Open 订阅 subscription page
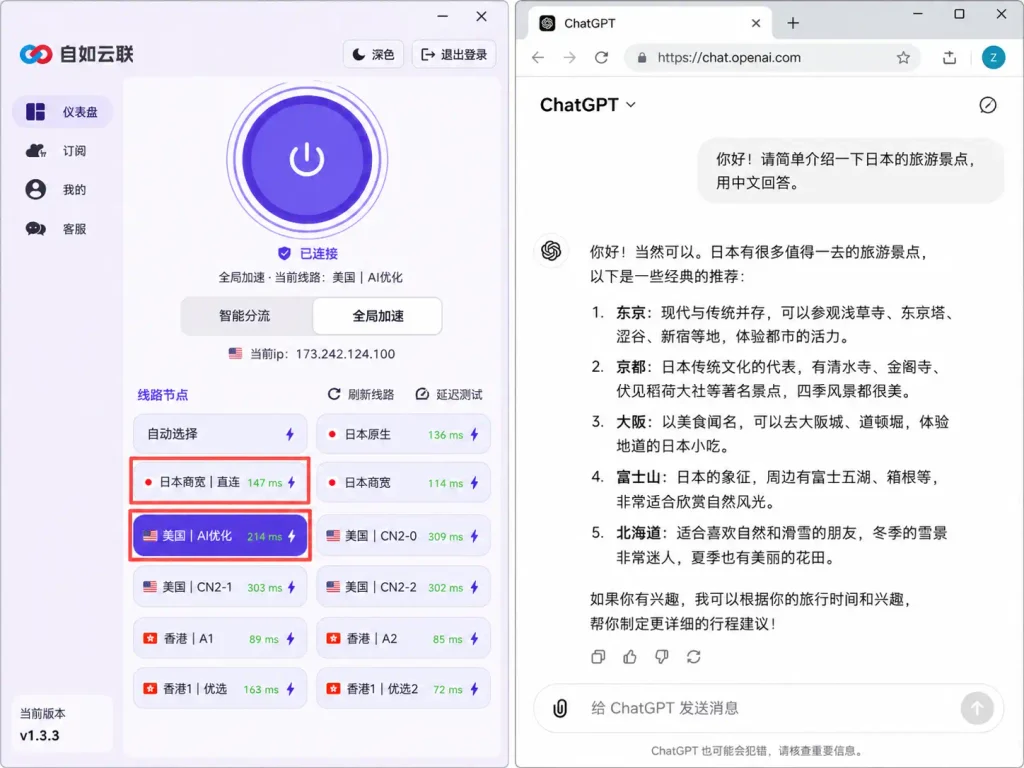Viewport: 1024px width, 768px height. tap(62, 151)
